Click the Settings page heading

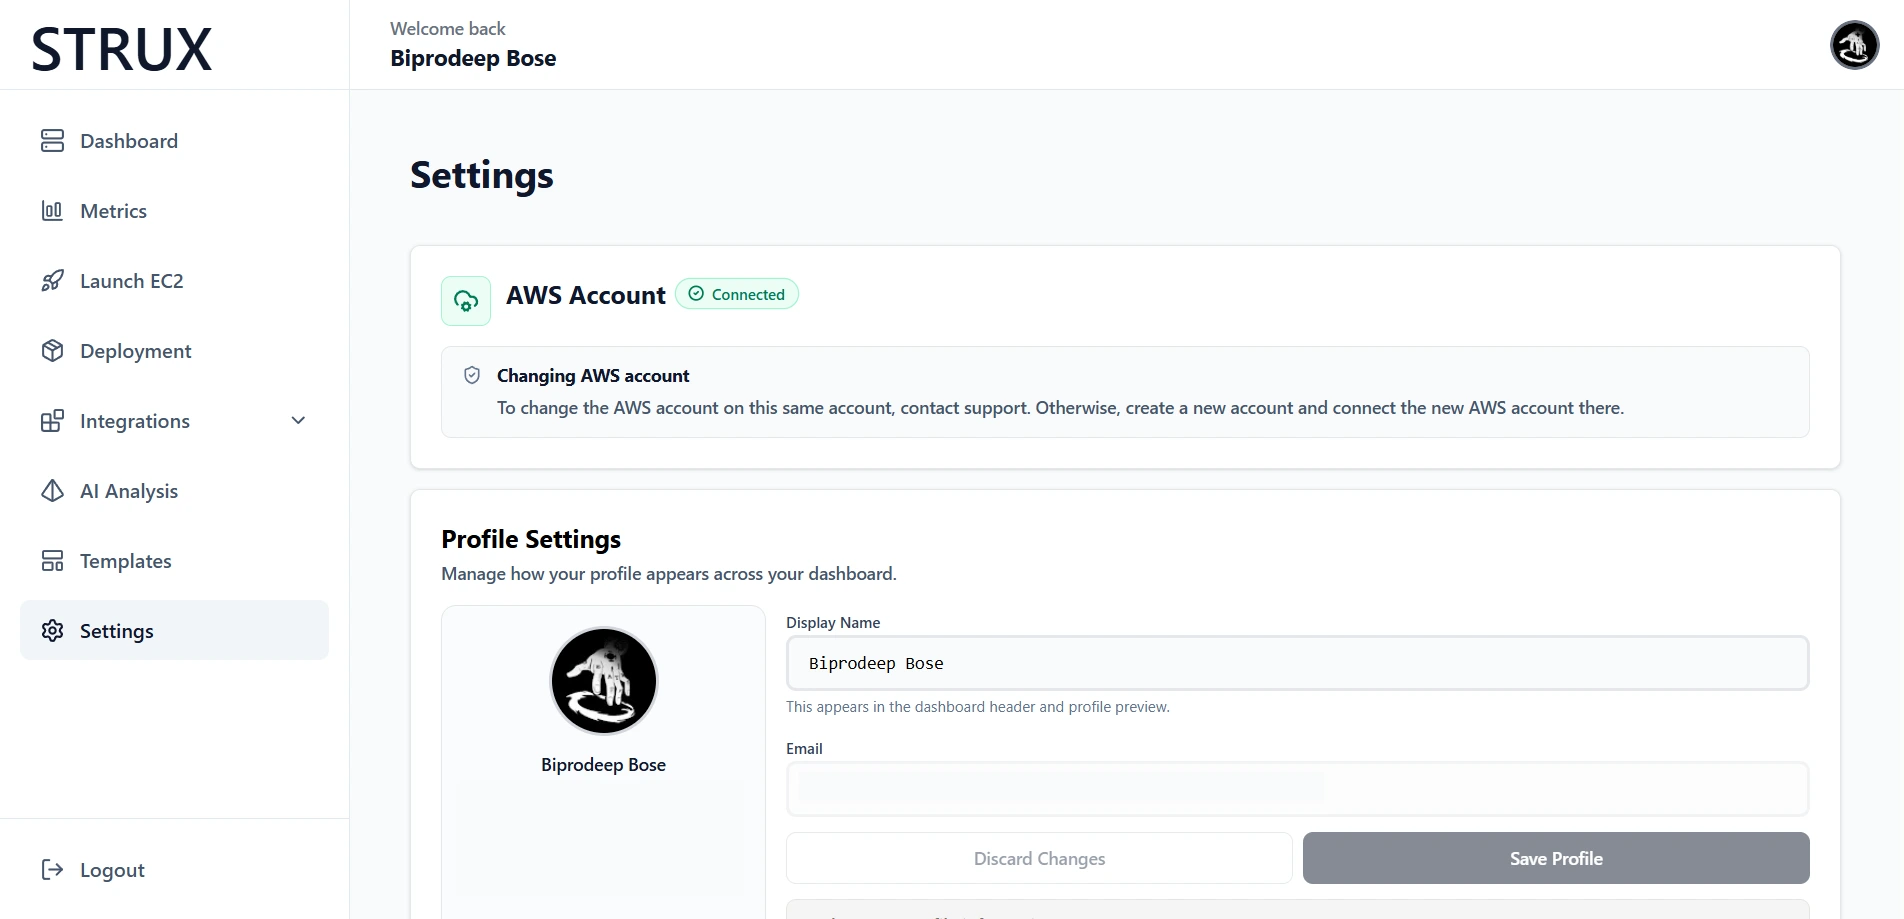pos(482,175)
